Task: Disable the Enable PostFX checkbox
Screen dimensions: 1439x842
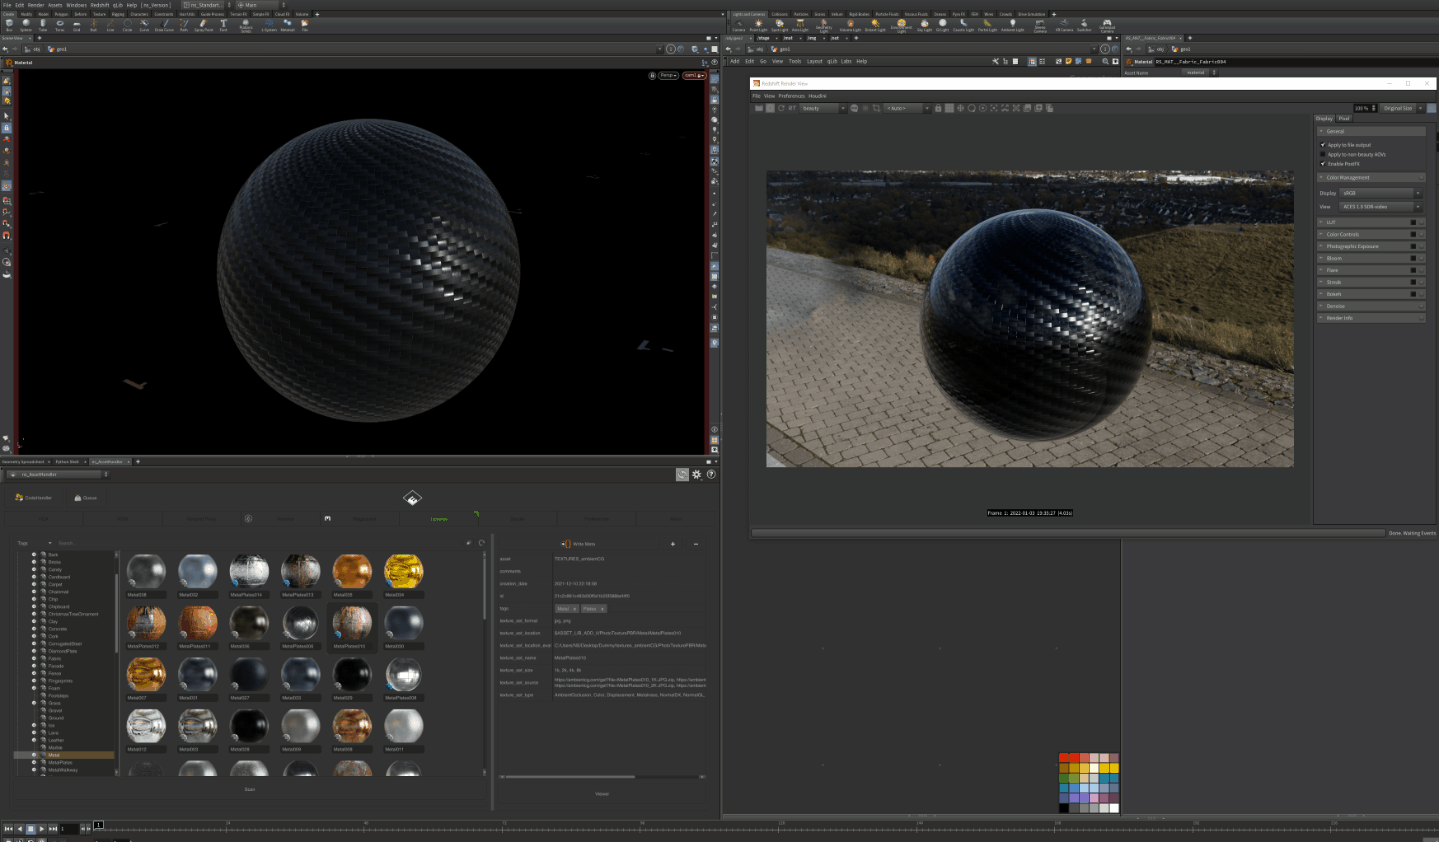Action: click(x=1323, y=163)
